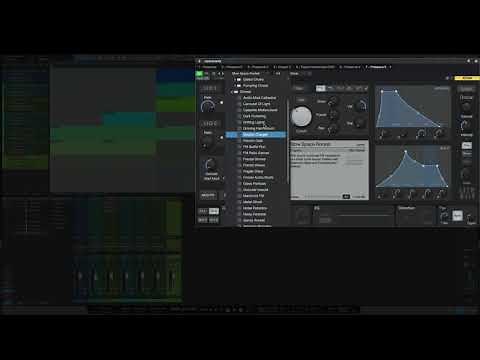Click the small dark button inside the preset info panel
The image size is (480, 360).
pos(346,197)
